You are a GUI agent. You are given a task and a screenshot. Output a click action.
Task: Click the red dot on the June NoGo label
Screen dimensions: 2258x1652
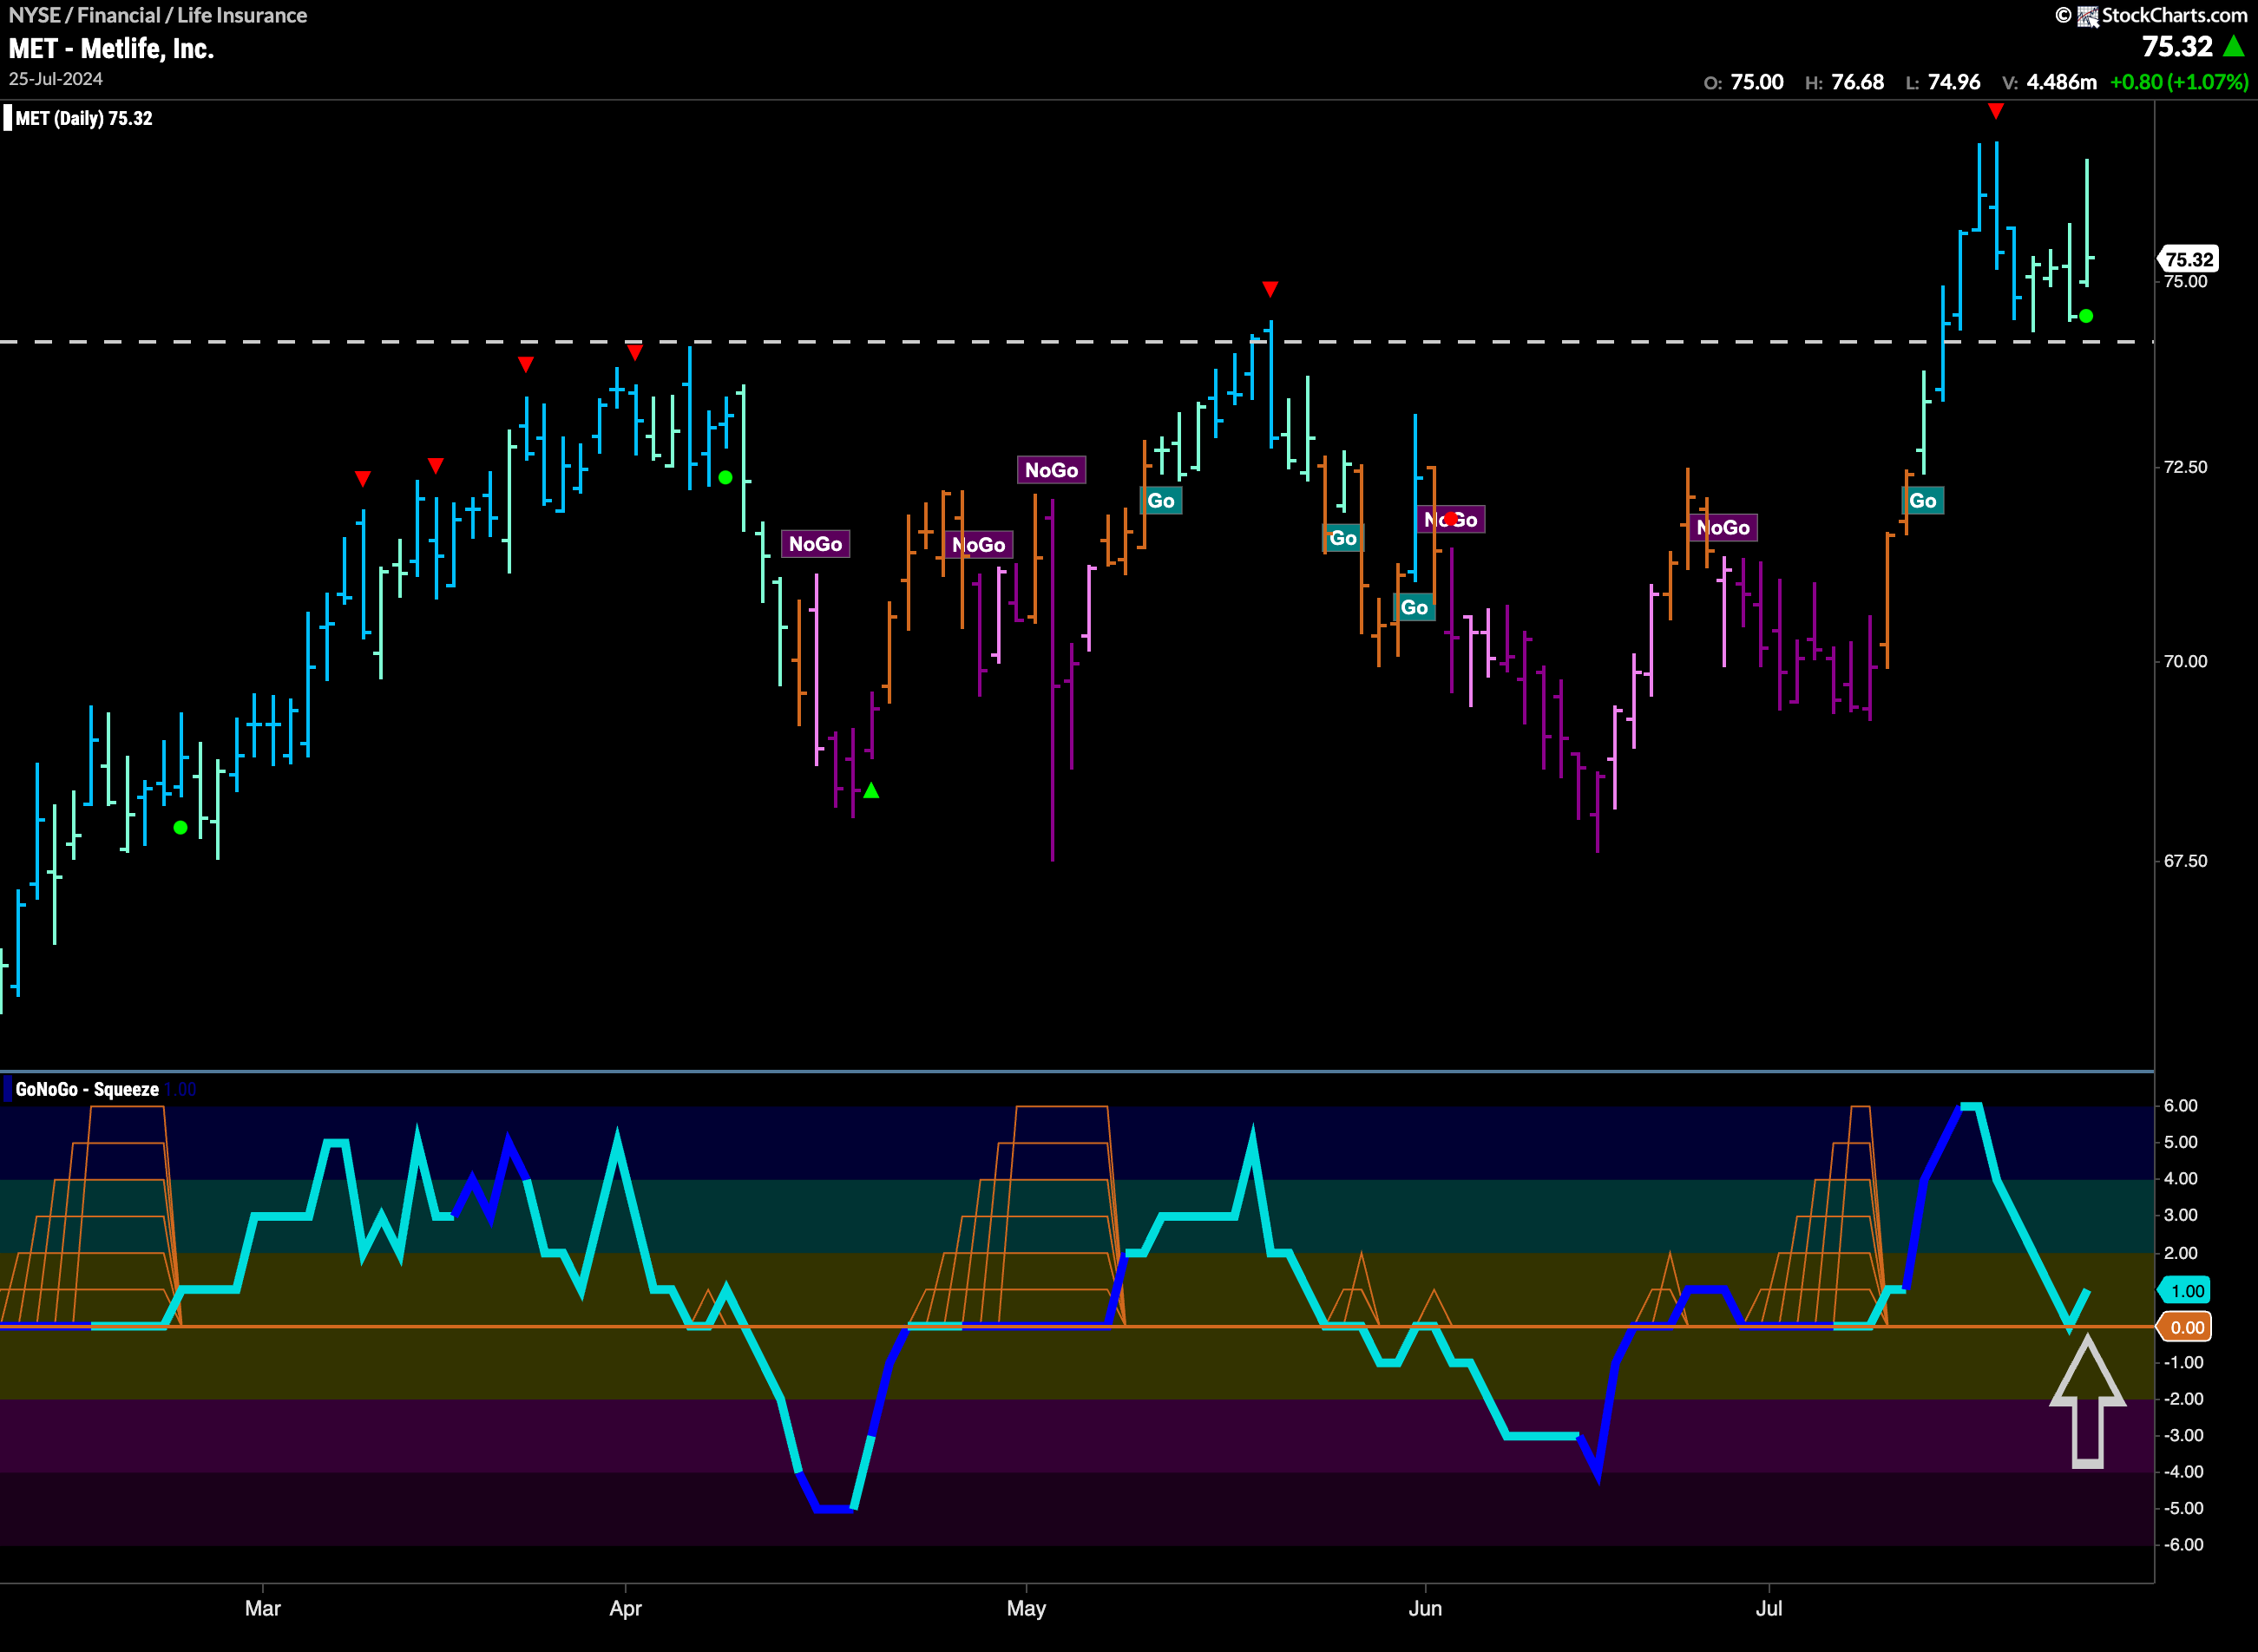pyautogui.click(x=1450, y=519)
